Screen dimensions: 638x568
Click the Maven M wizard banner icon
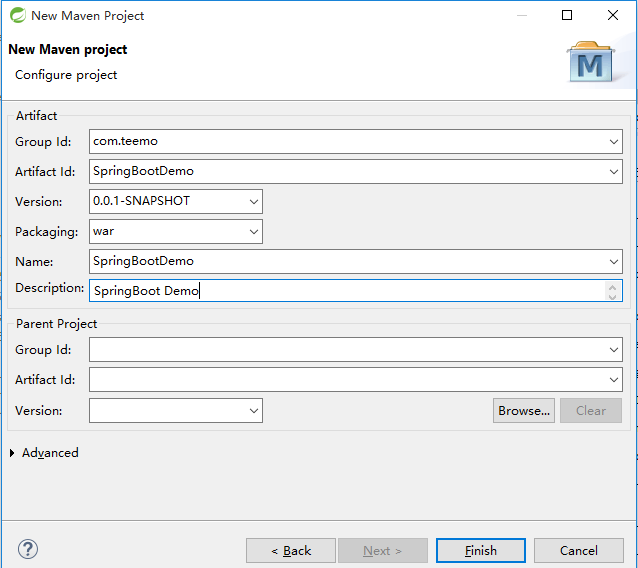(x=590, y=62)
